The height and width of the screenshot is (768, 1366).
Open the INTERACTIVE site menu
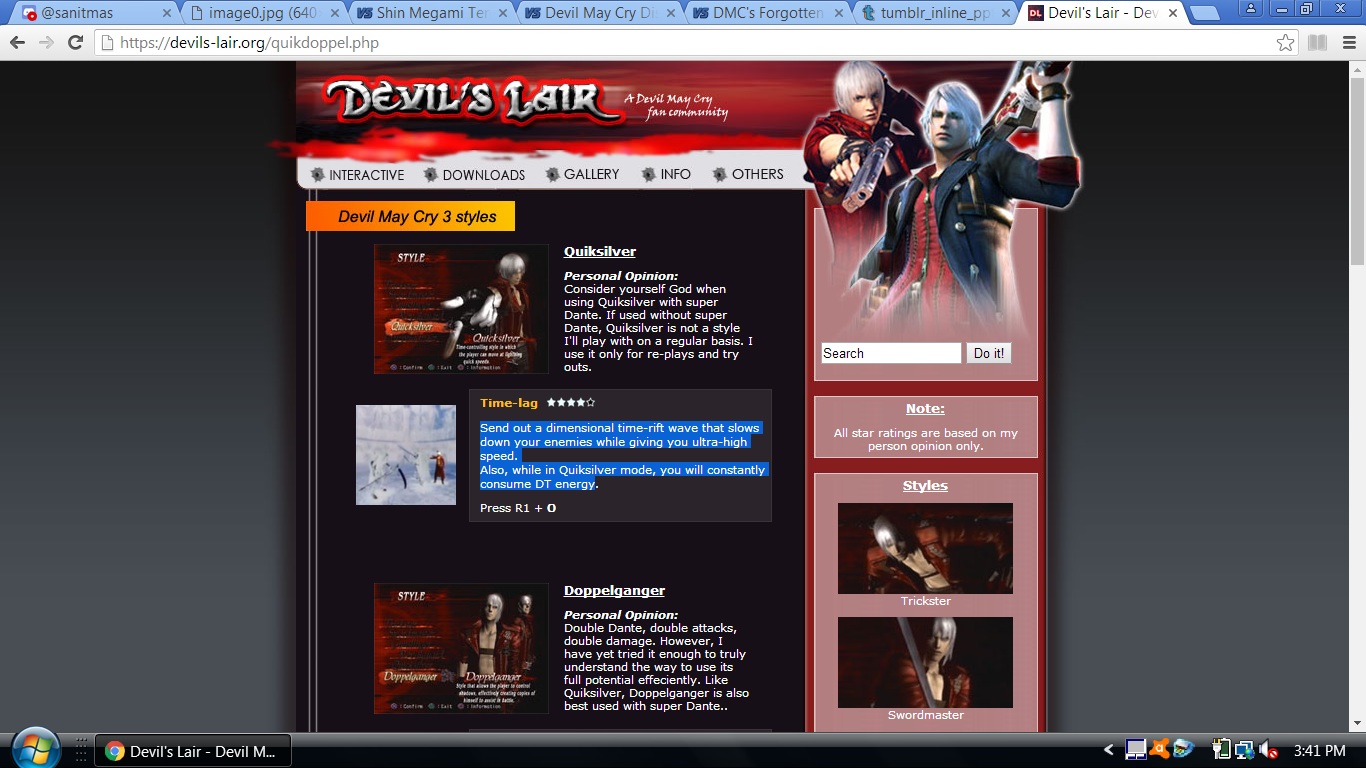(x=358, y=175)
